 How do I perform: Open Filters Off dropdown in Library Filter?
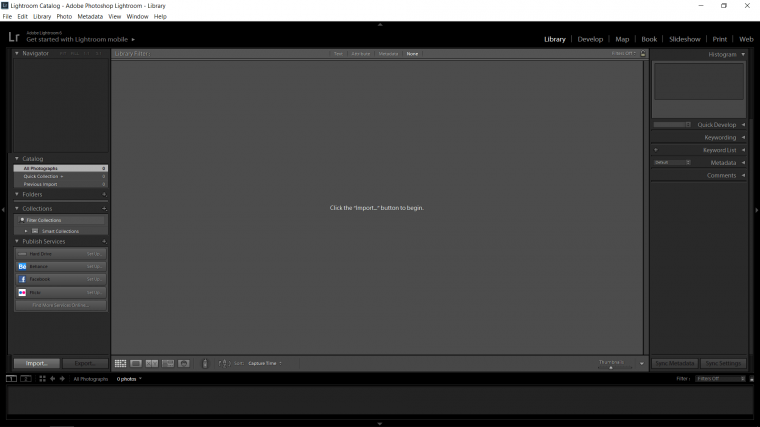pyautogui.click(x=624, y=53)
